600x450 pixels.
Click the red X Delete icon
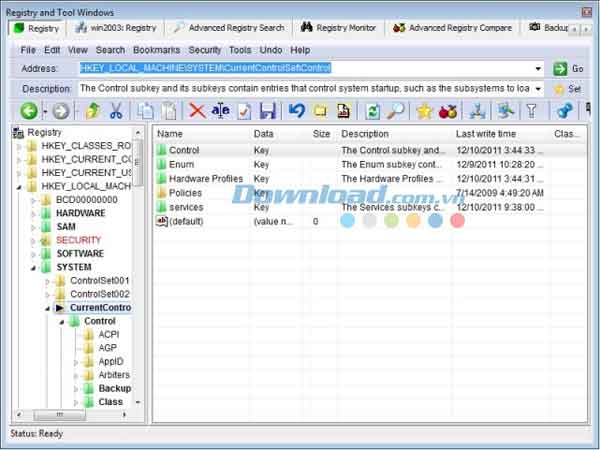197,111
